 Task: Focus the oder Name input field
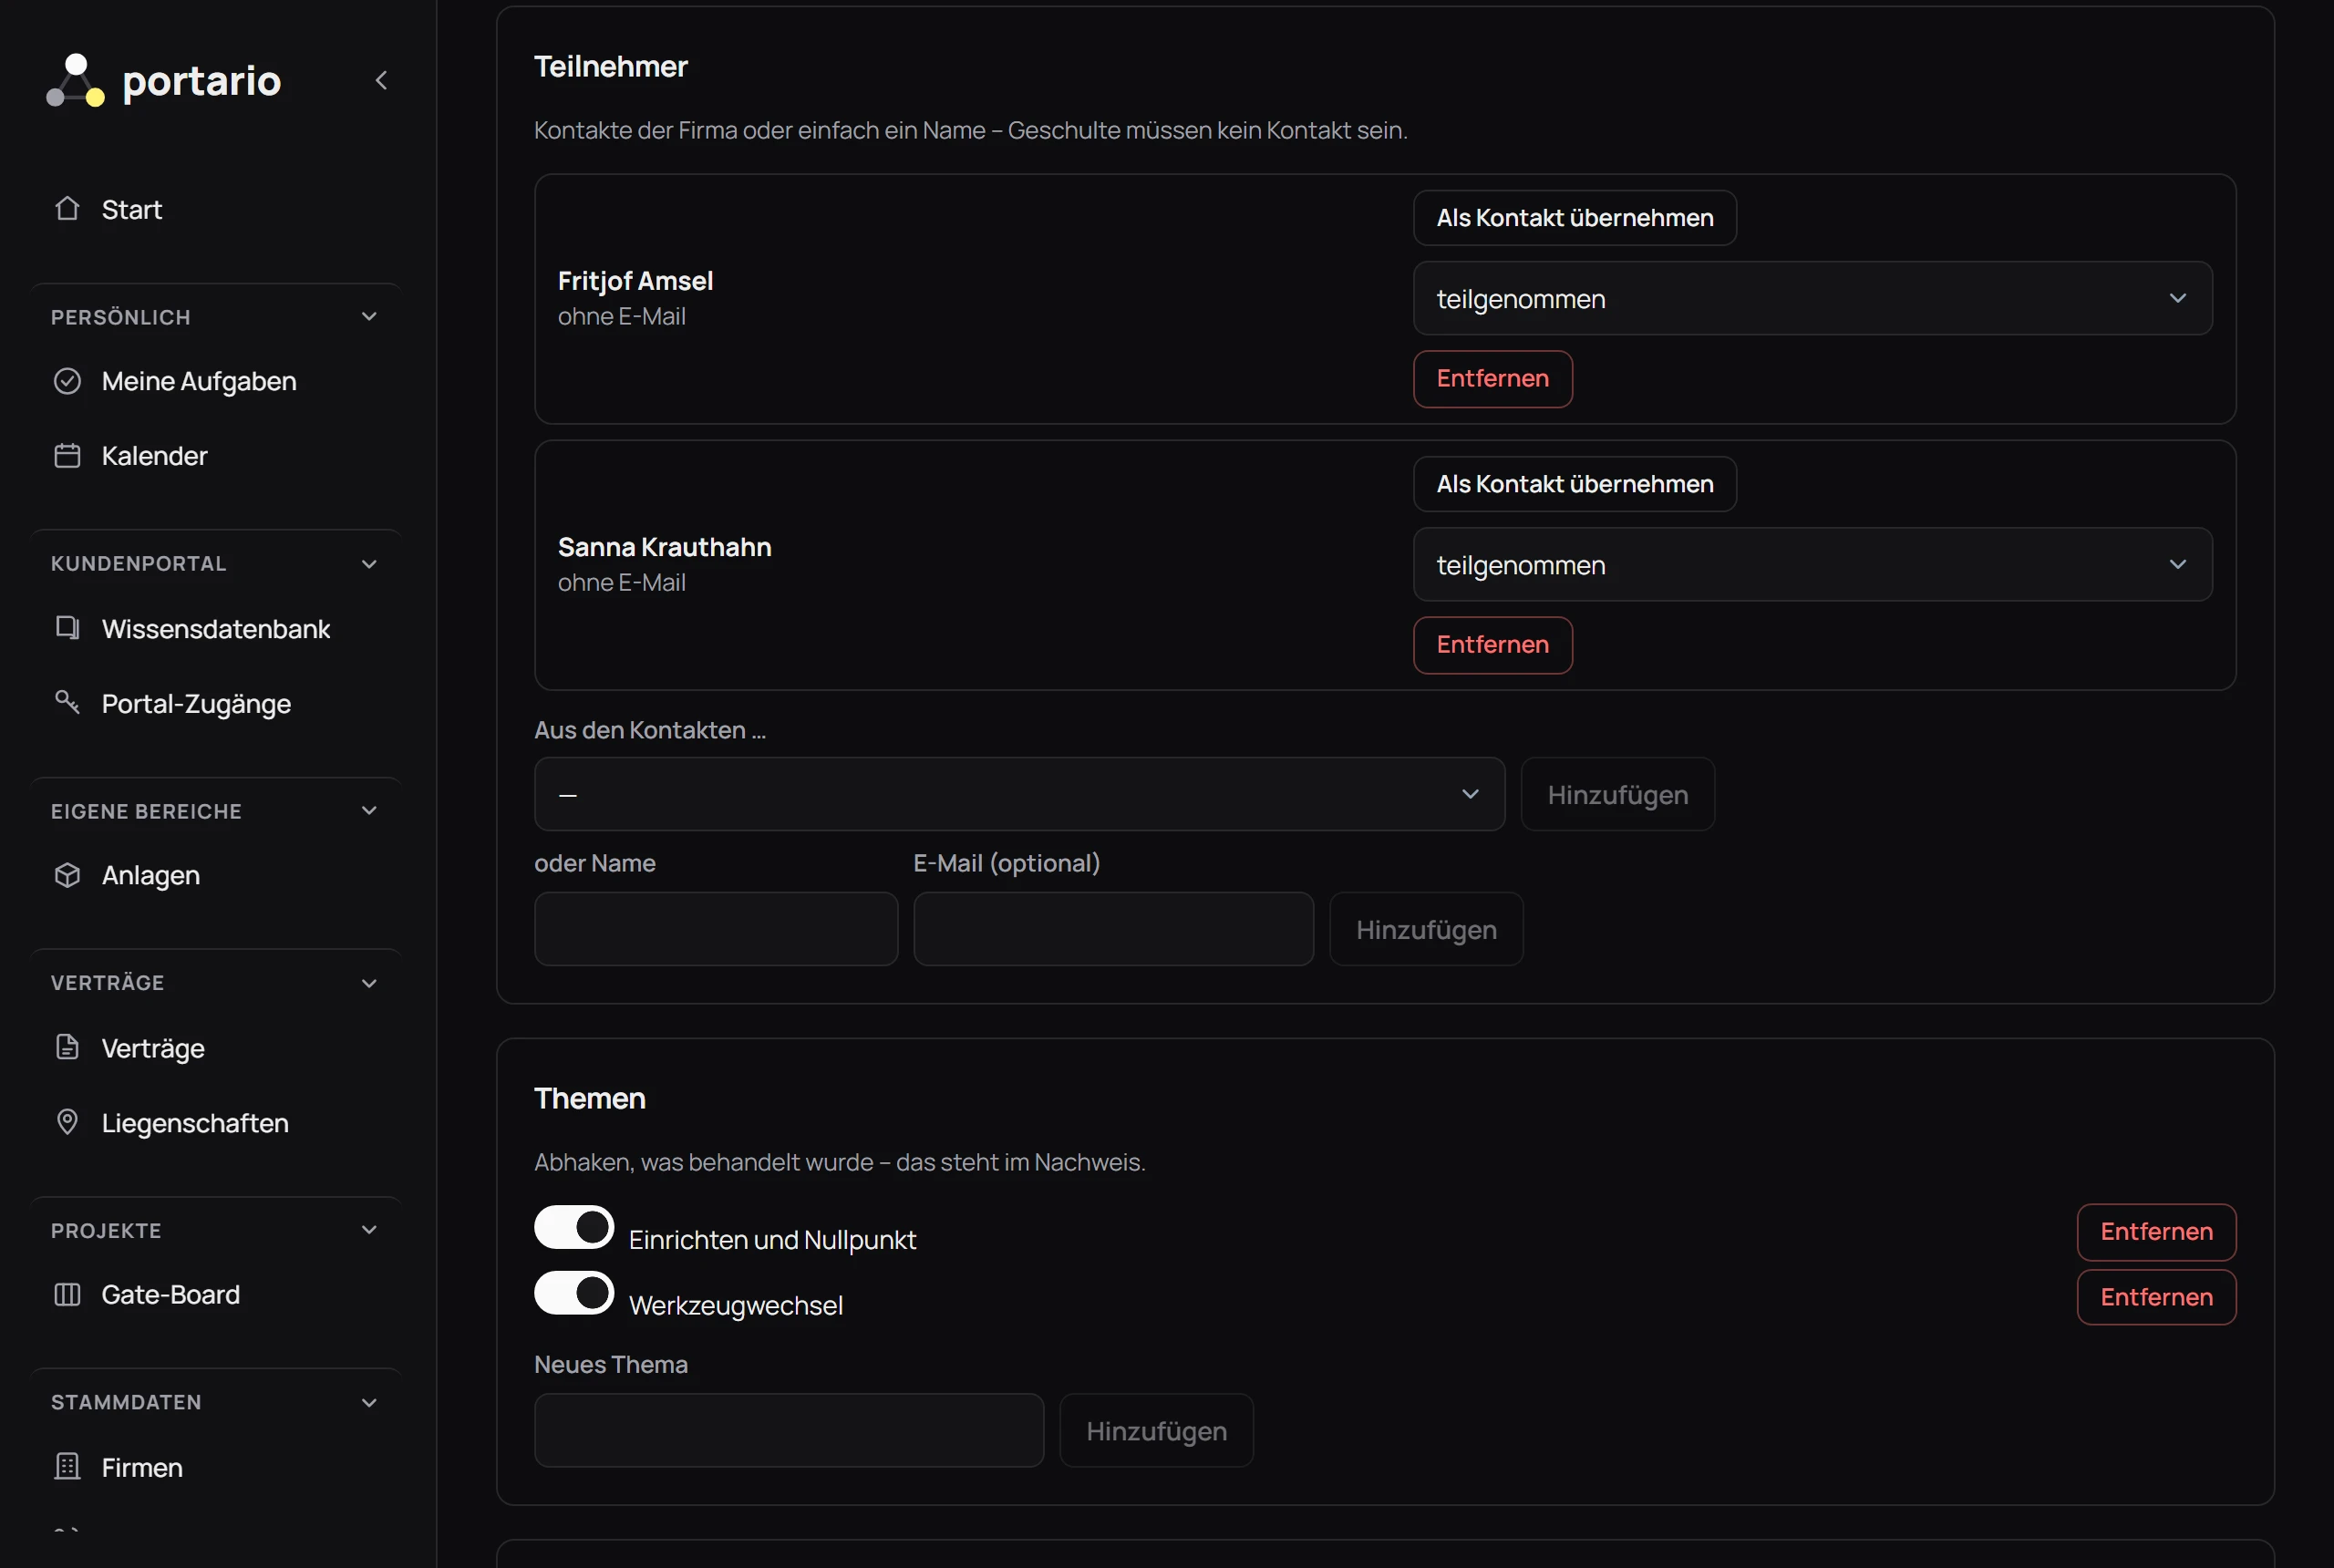click(716, 929)
